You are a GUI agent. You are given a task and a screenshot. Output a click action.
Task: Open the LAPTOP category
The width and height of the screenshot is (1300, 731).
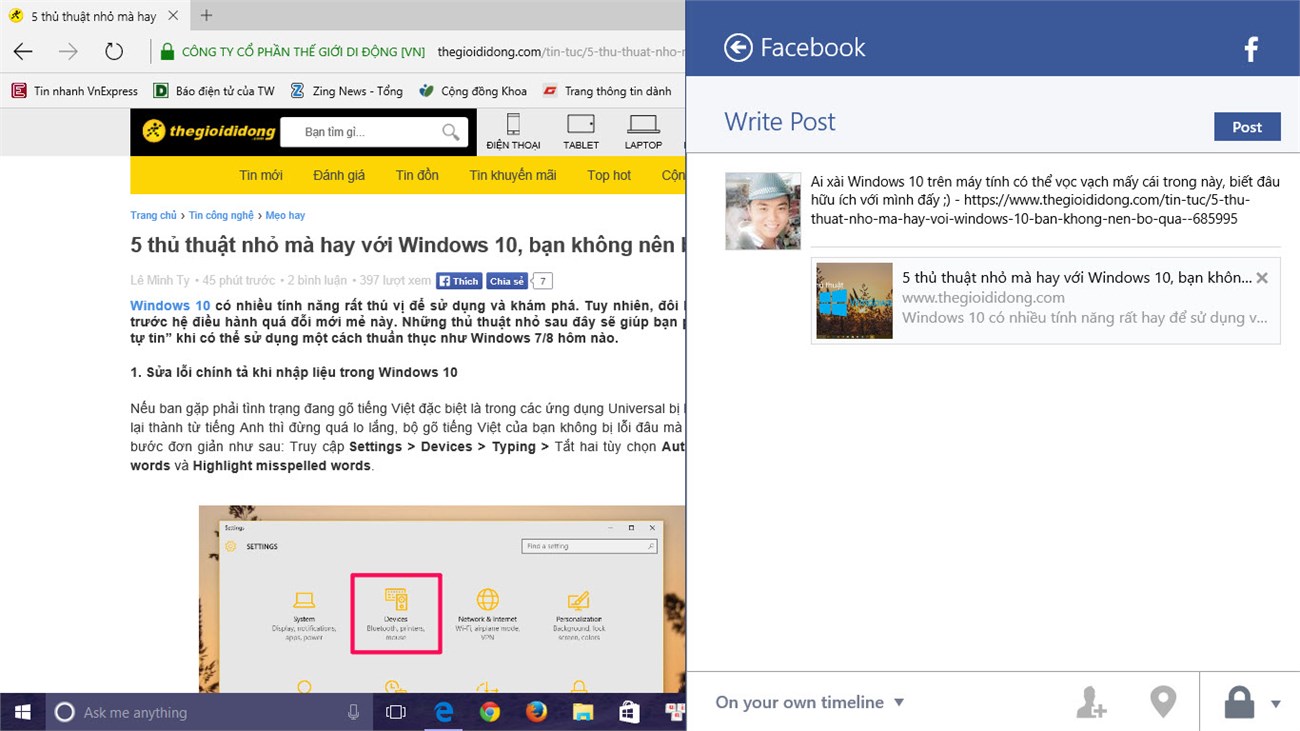pos(644,131)
